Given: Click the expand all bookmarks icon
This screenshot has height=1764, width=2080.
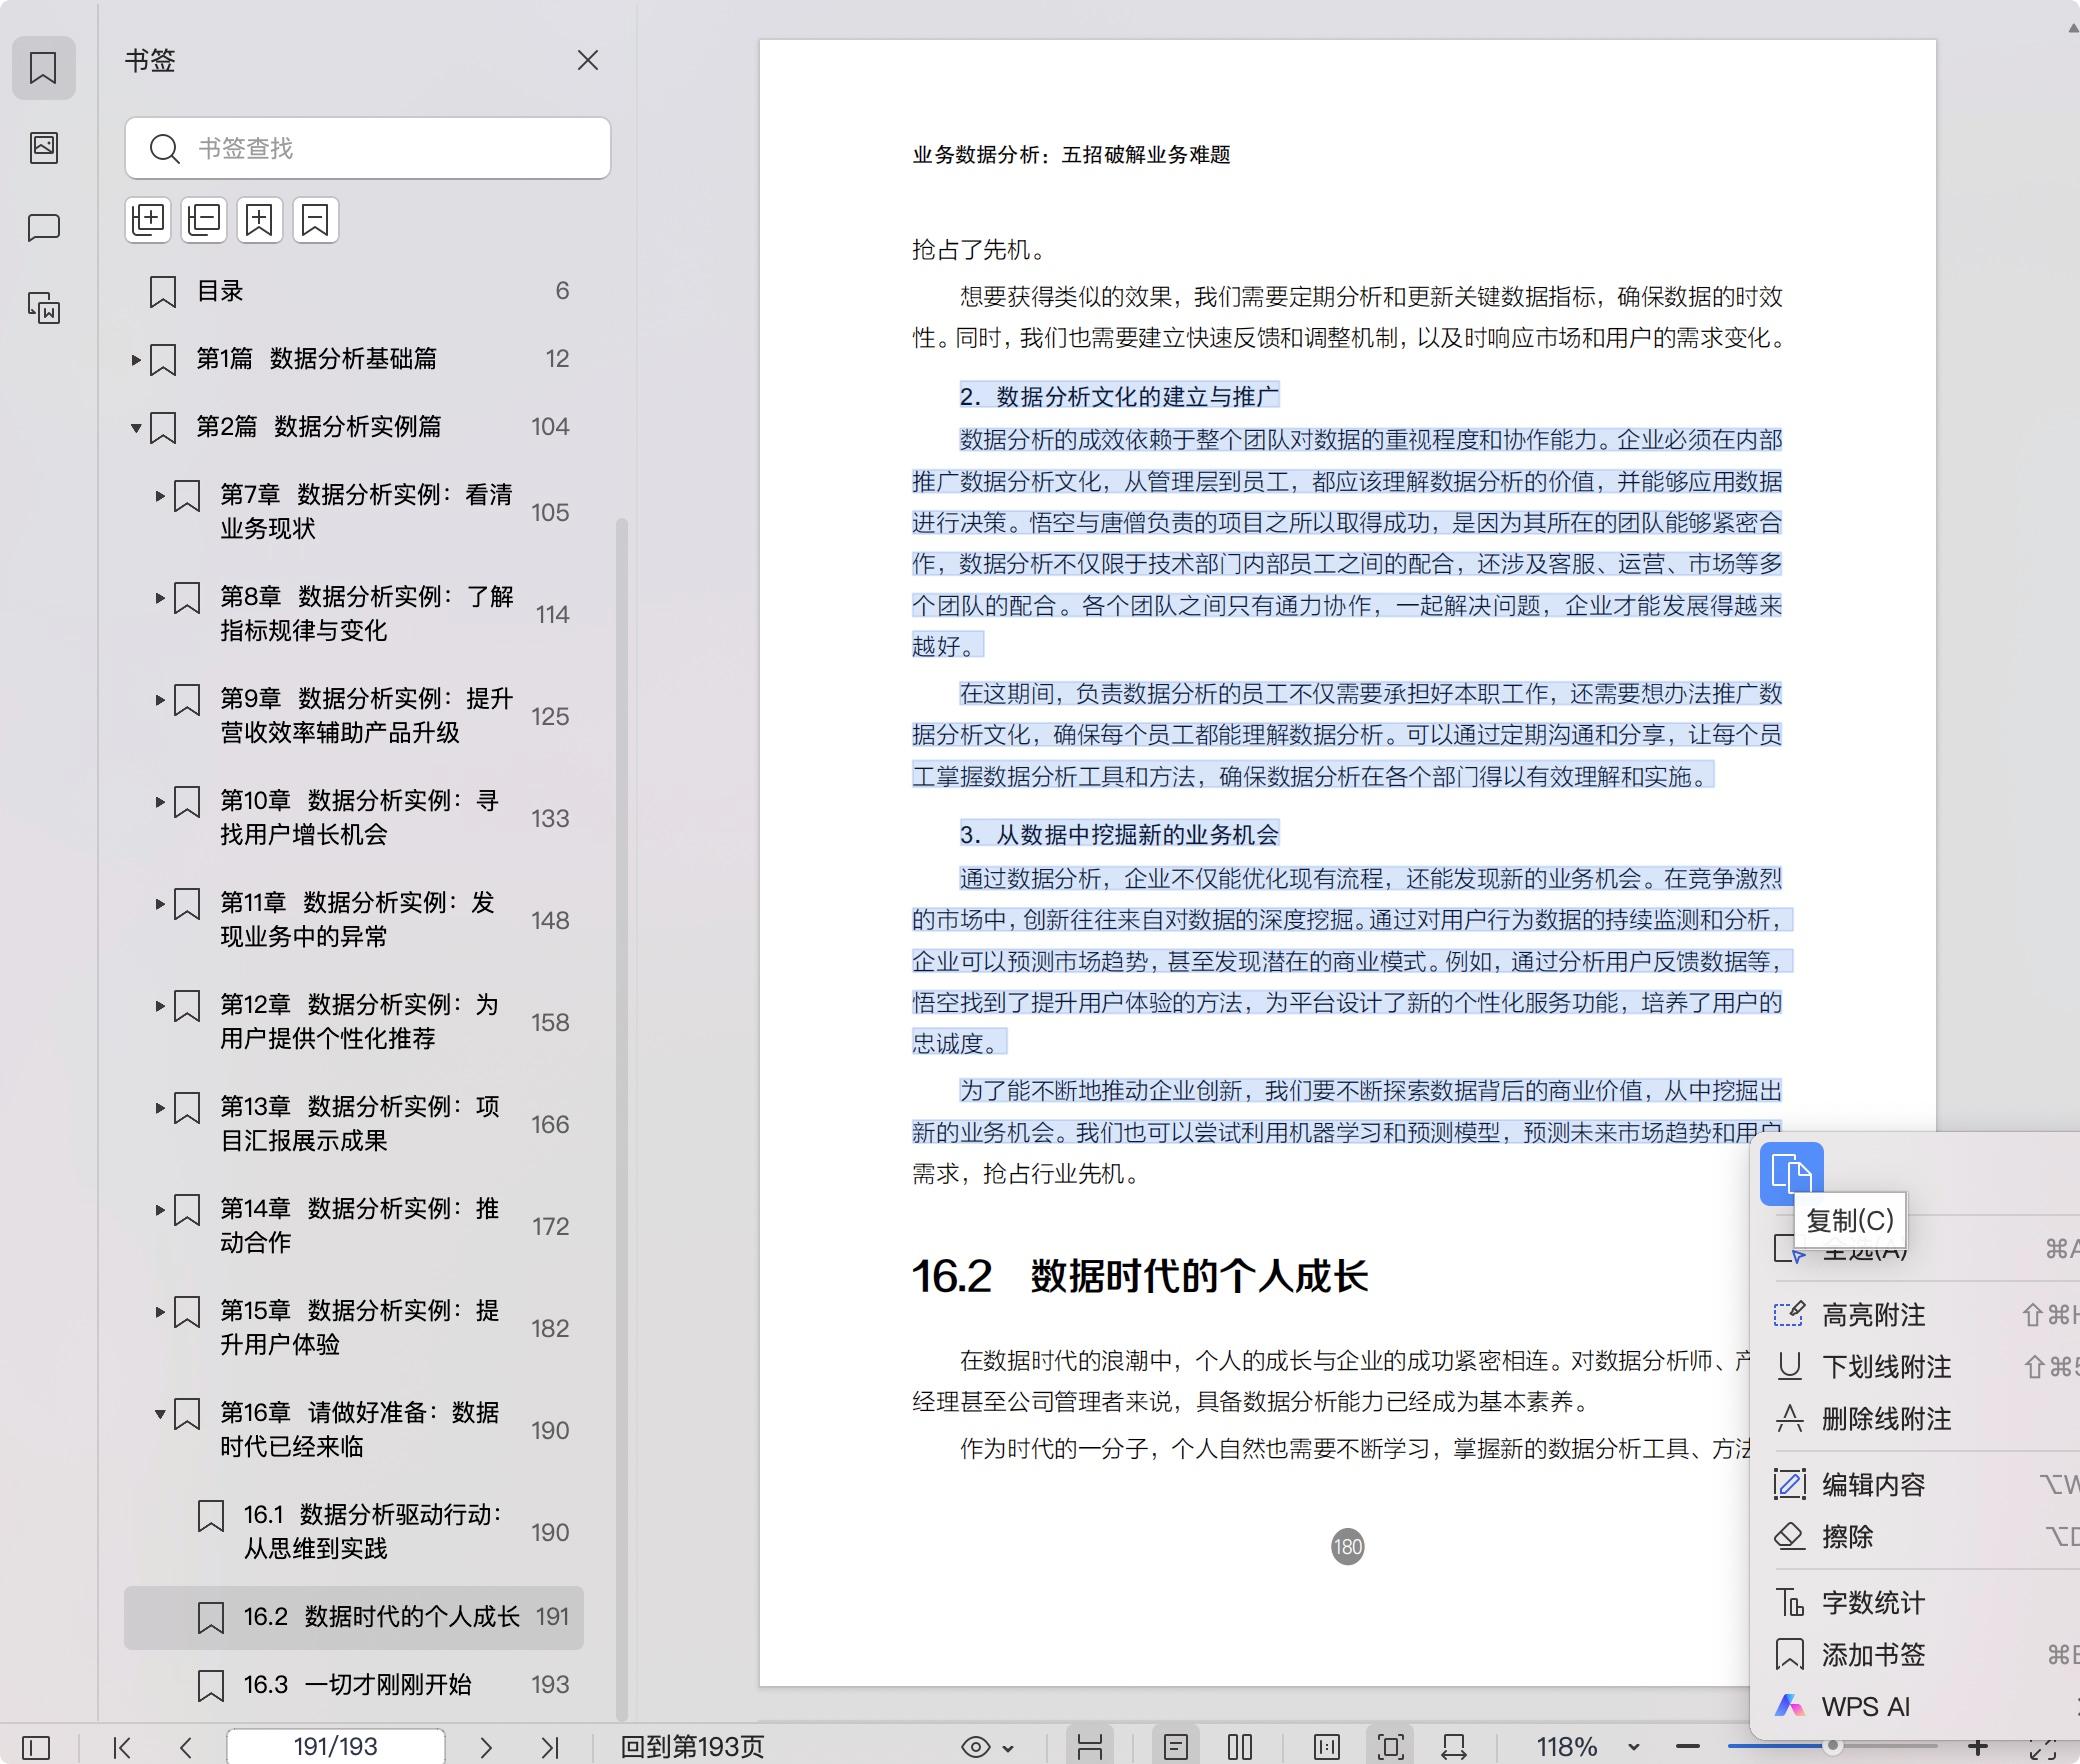Looking at the screenshot, I should (x=148, y=220).
